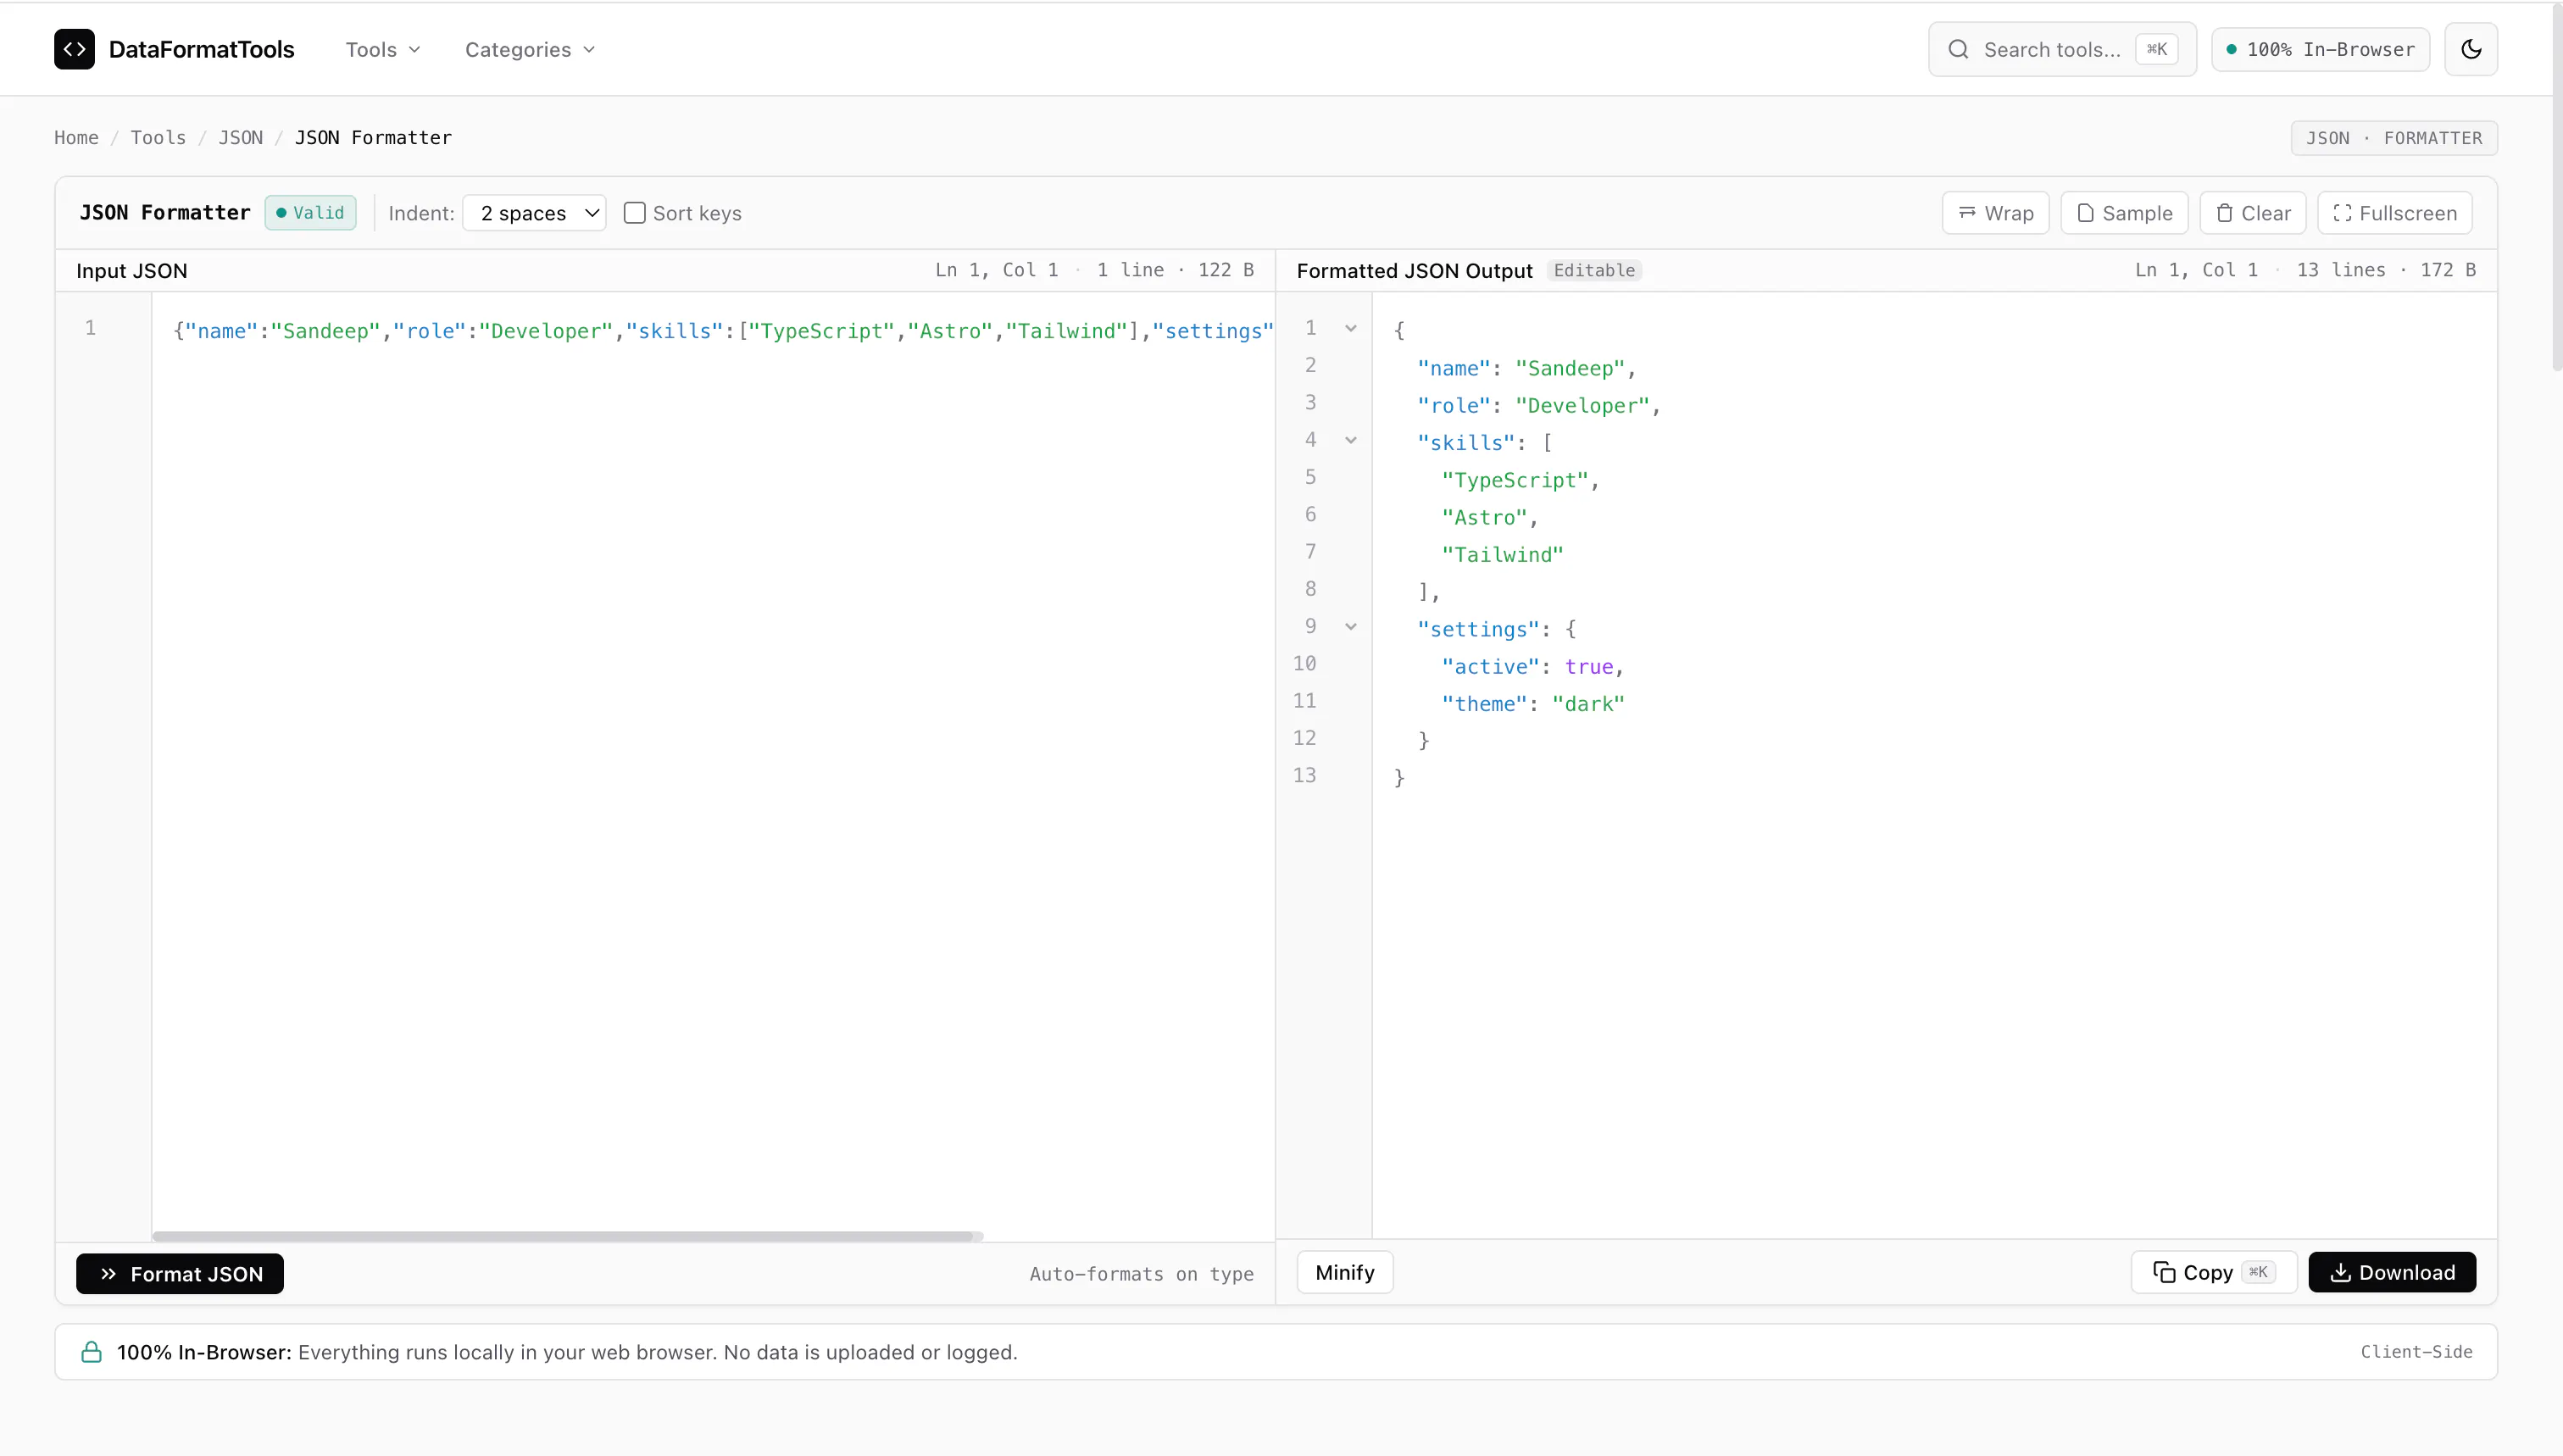Click the Valid status badge
This screenshot has height=1456, width=2563.
[x=310, y=213]
